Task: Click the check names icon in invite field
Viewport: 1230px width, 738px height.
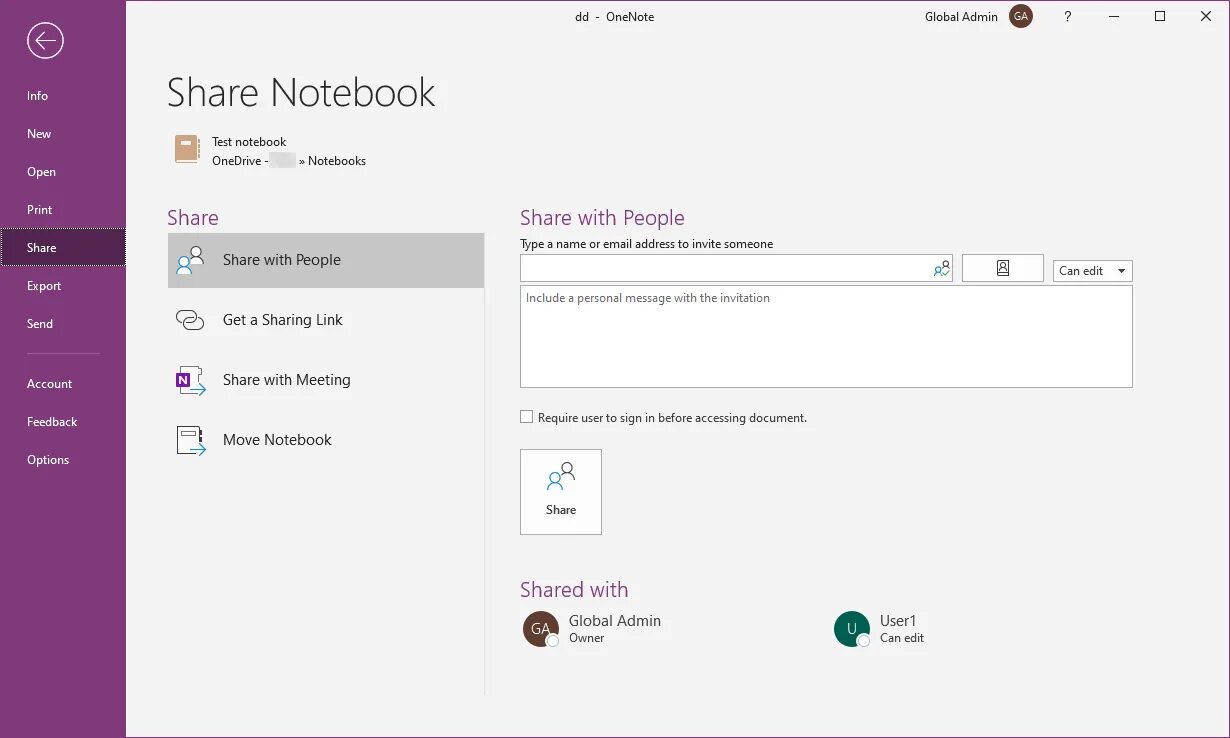Action: coord(941,269)
